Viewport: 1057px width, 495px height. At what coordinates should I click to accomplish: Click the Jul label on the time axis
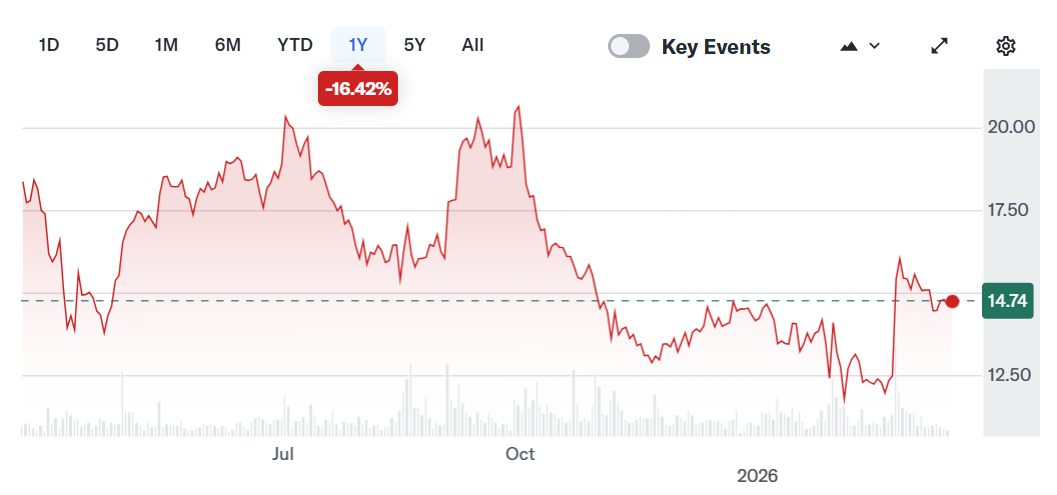[283, 454]
